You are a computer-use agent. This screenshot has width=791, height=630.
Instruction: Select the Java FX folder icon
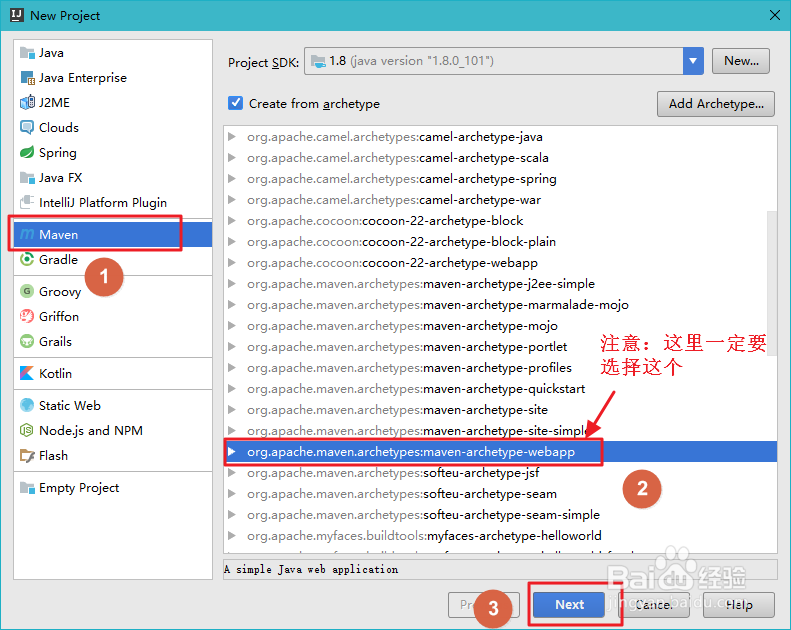click(x=27, y=178)
